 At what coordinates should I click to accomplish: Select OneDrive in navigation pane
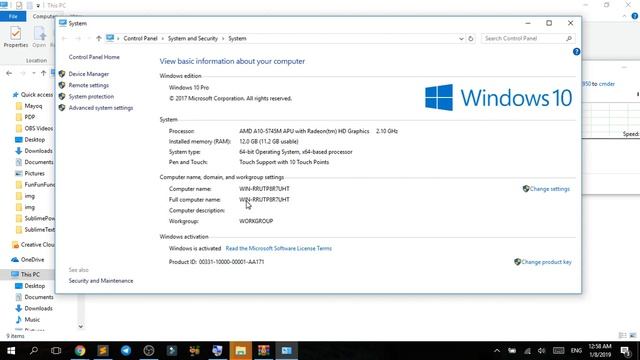32,260
